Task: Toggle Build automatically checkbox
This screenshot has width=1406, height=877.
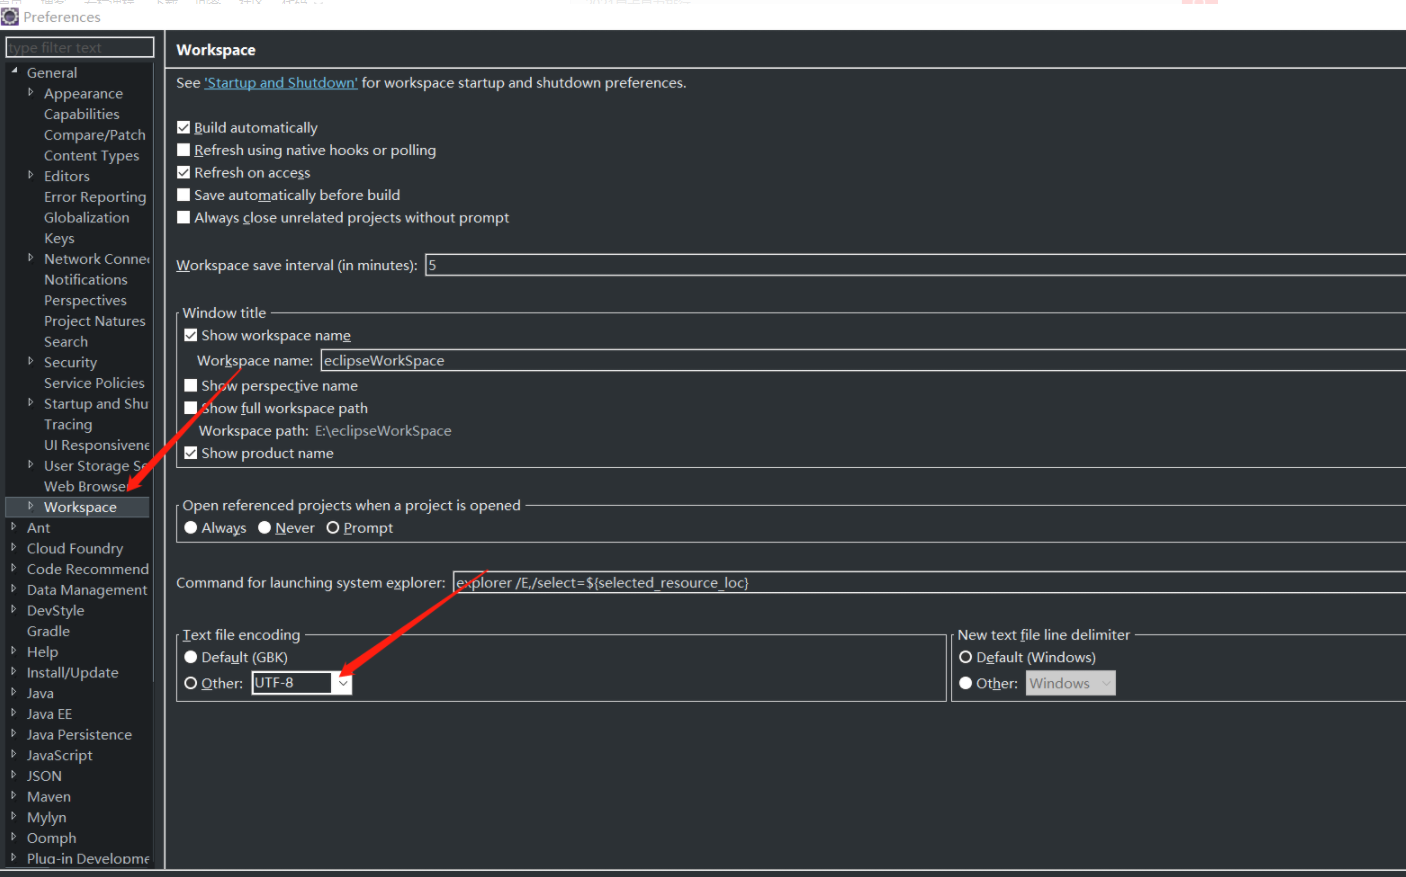Action: (183, 127)
